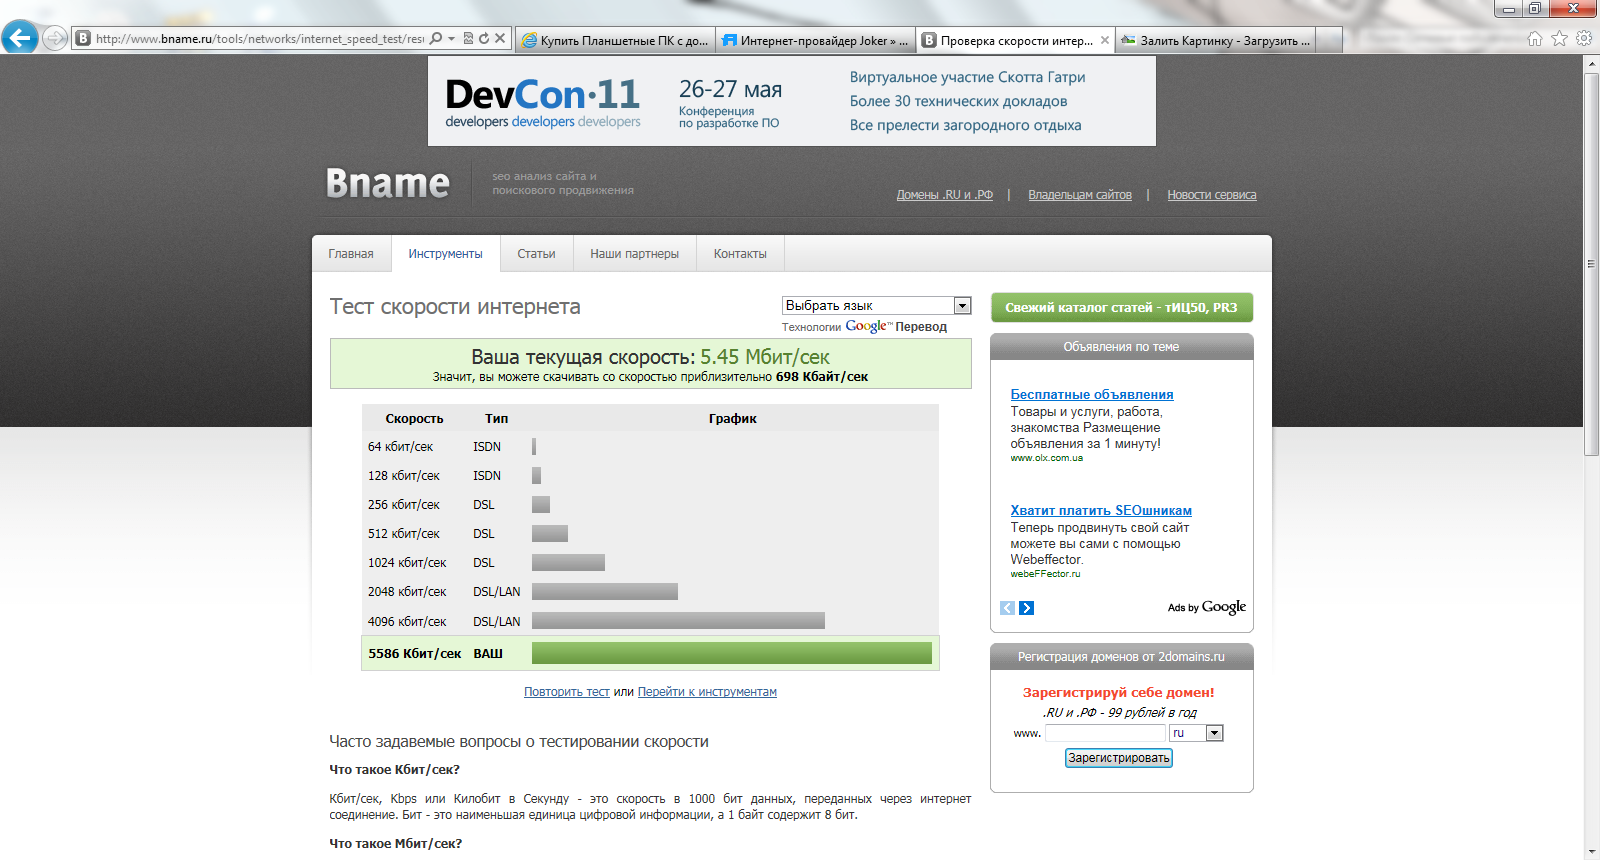Click the green '5586 Кбит/сек' speed bar
Screen dimensions: 1600x860
point(732,653)
